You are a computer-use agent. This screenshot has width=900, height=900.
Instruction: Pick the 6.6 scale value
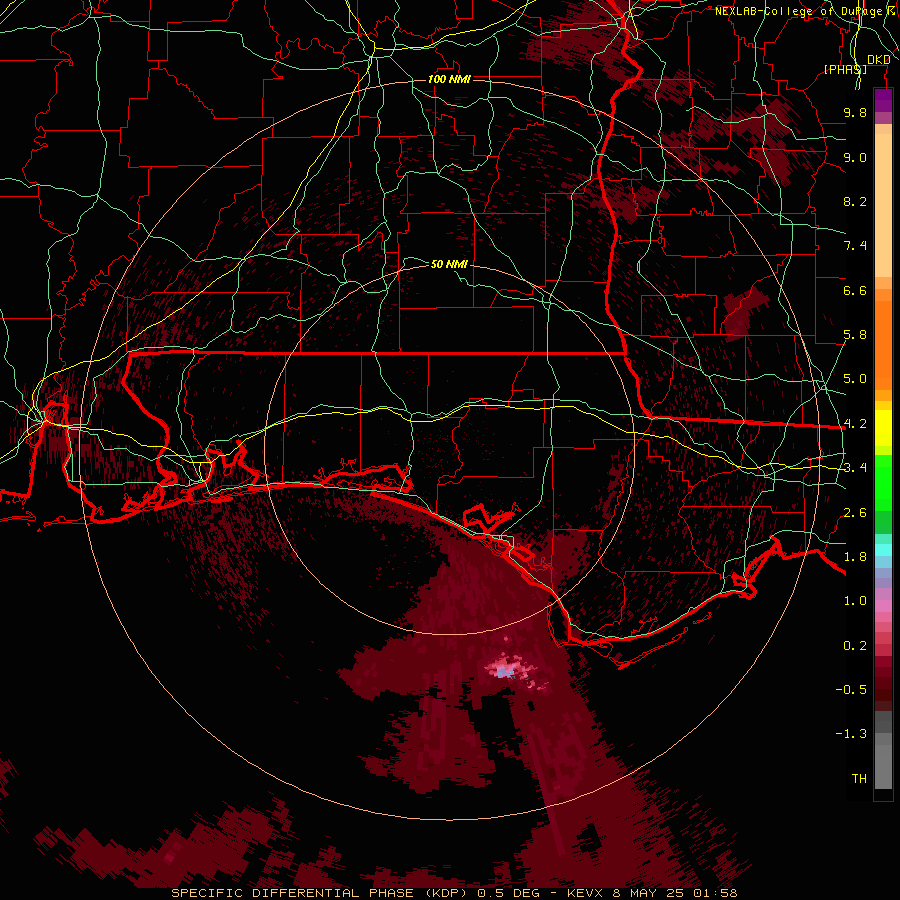(855, 290)
